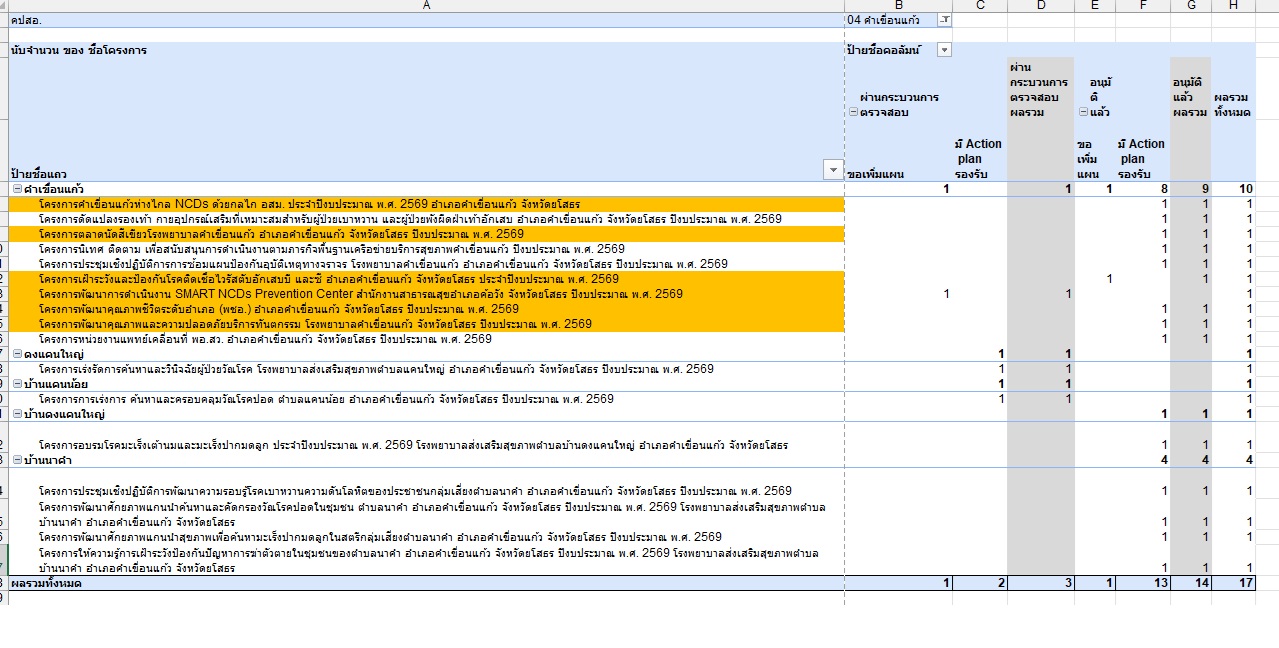Open the คปสอ. report filter funnel button
Screen dimensions: 1279x648
(944, 20)
